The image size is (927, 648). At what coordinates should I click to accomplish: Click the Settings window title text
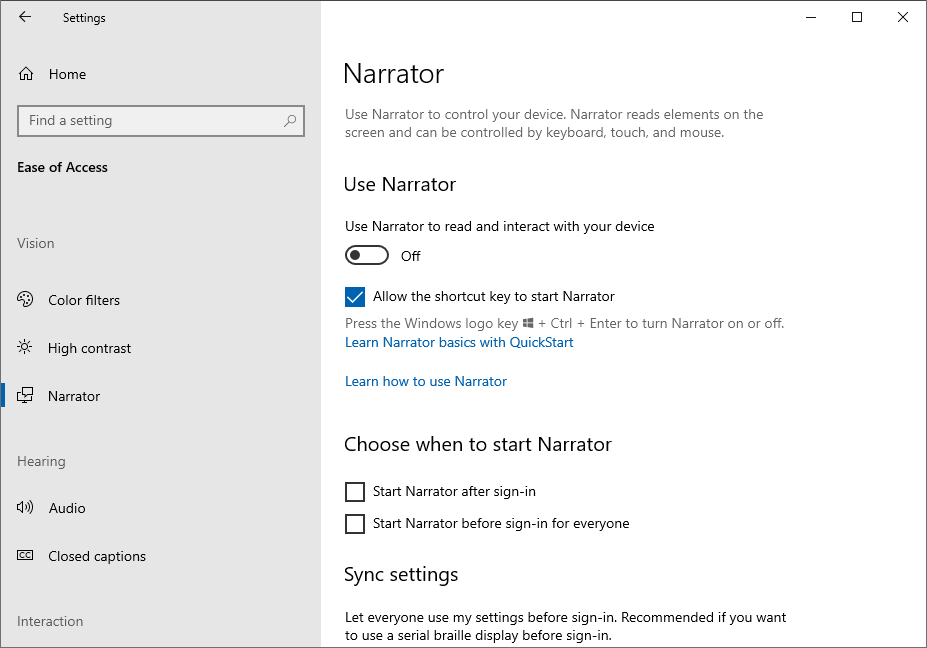click(84, 18)
